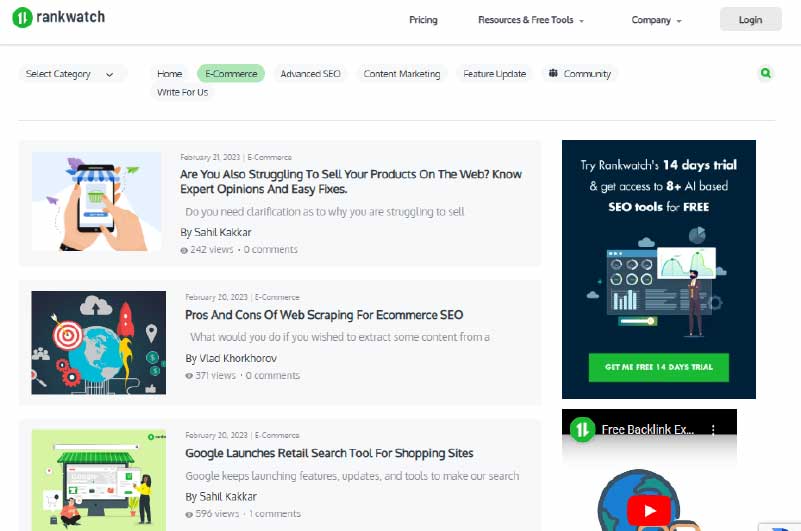Screen dimensions: 801x531
Task: Click the Login button
Action: pos(750,19)
